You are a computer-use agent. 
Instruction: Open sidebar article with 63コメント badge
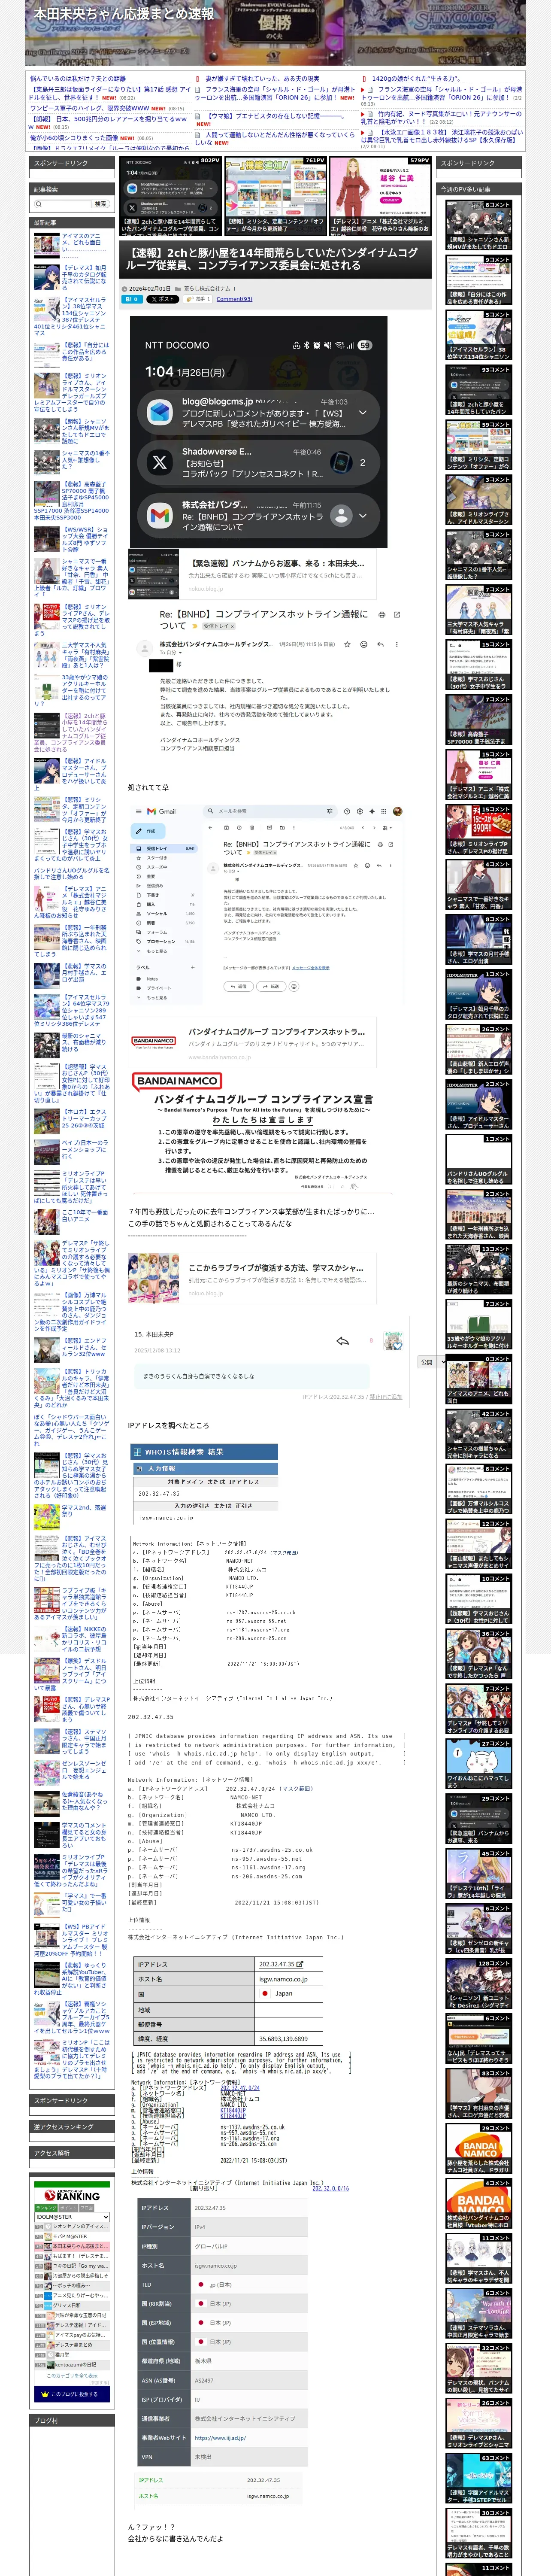click(x=478, y=2478)
